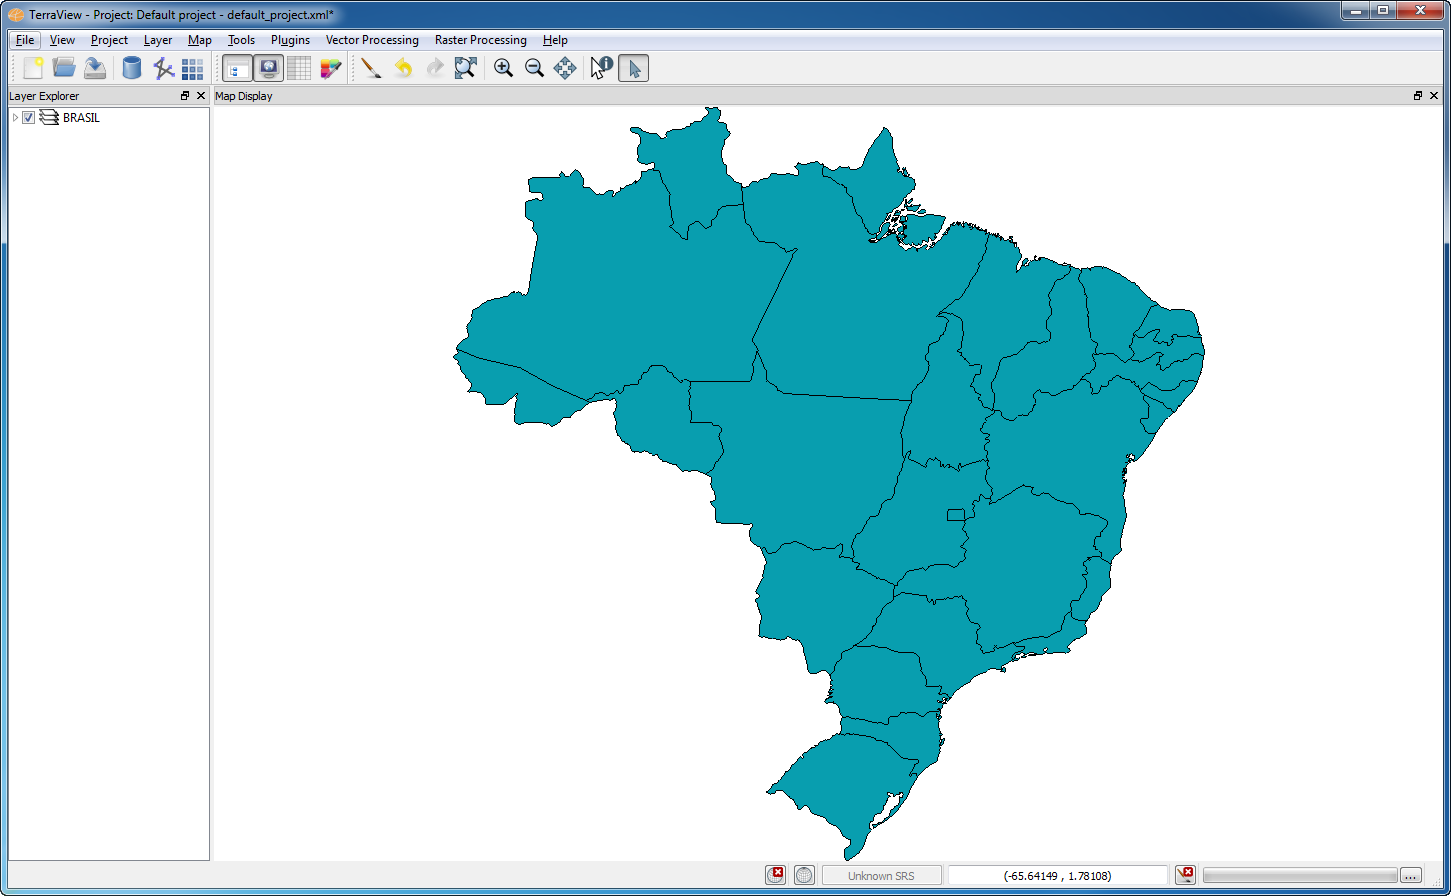1451x896 pixels.
Task: Select the Pan arrows tool
Action: (565, 68)
